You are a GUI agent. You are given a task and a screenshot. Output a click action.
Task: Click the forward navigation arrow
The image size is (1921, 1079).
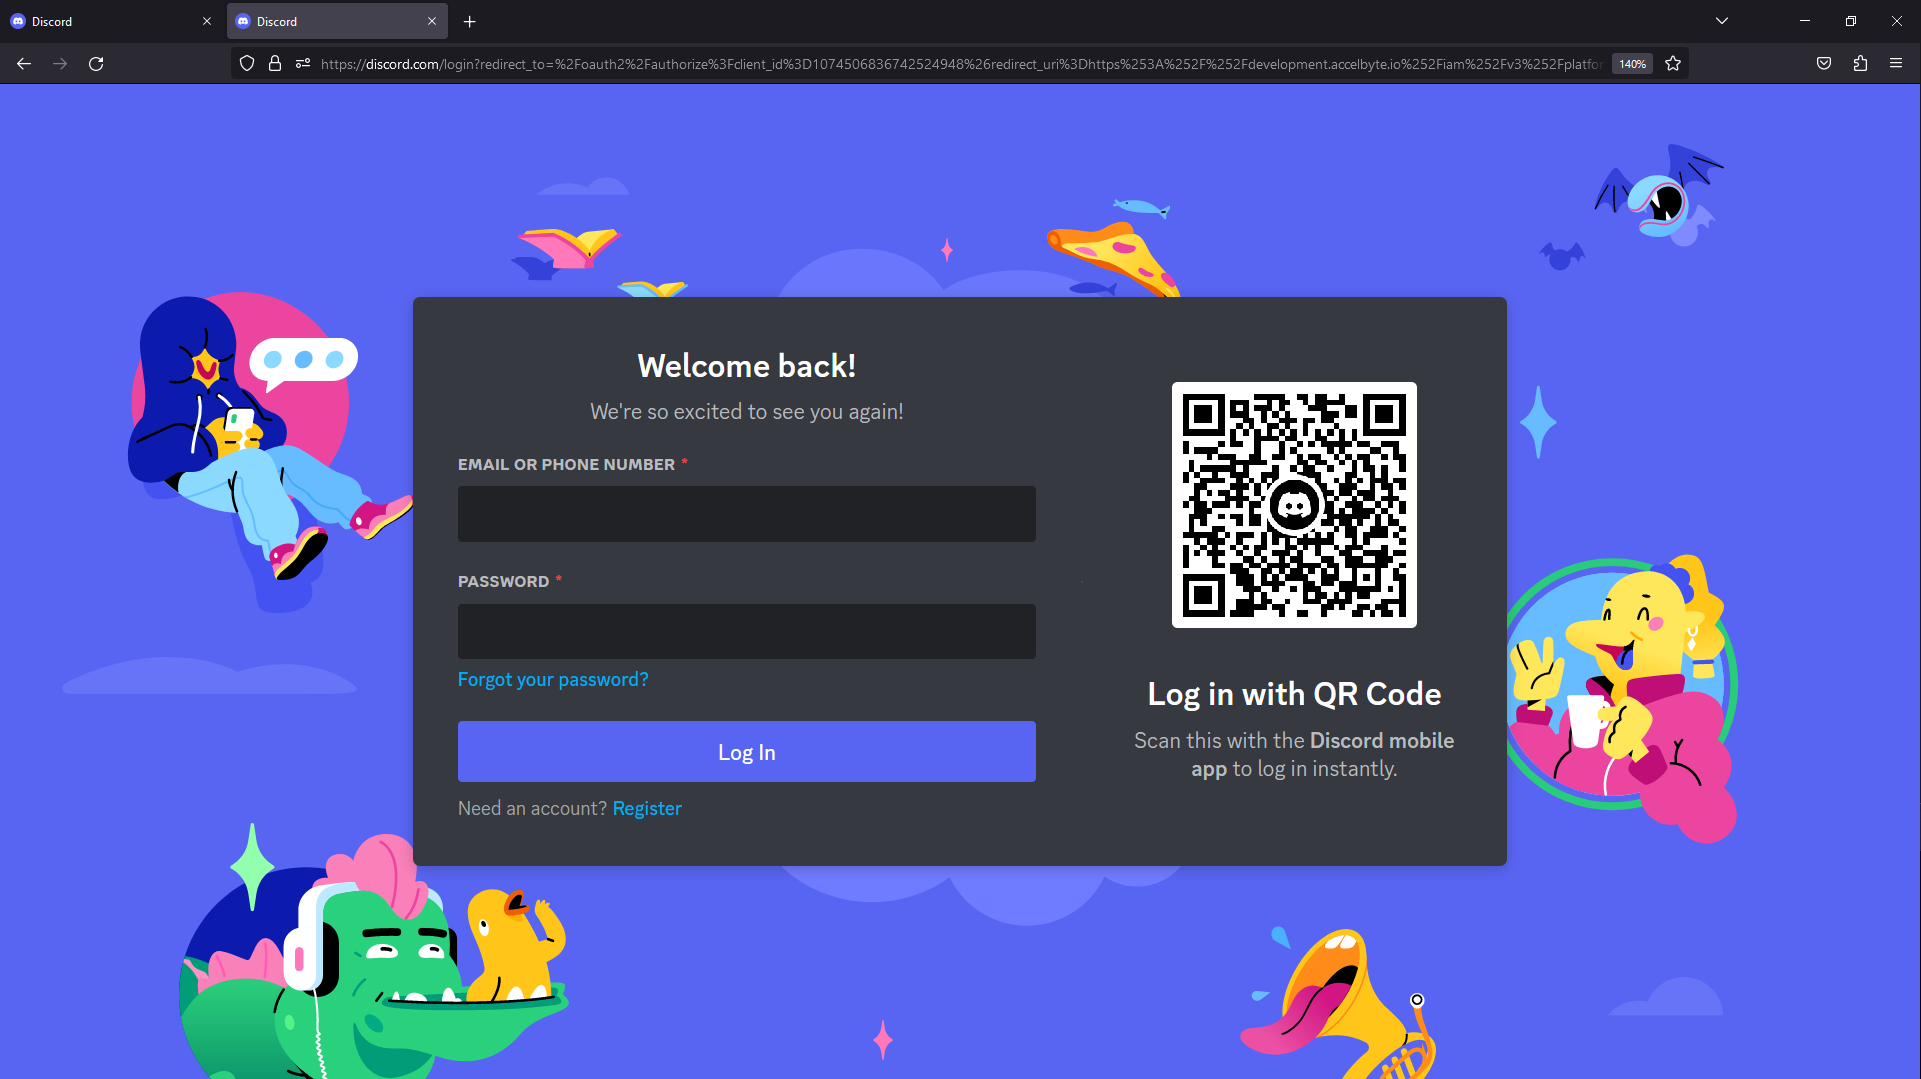coord(60,64)
